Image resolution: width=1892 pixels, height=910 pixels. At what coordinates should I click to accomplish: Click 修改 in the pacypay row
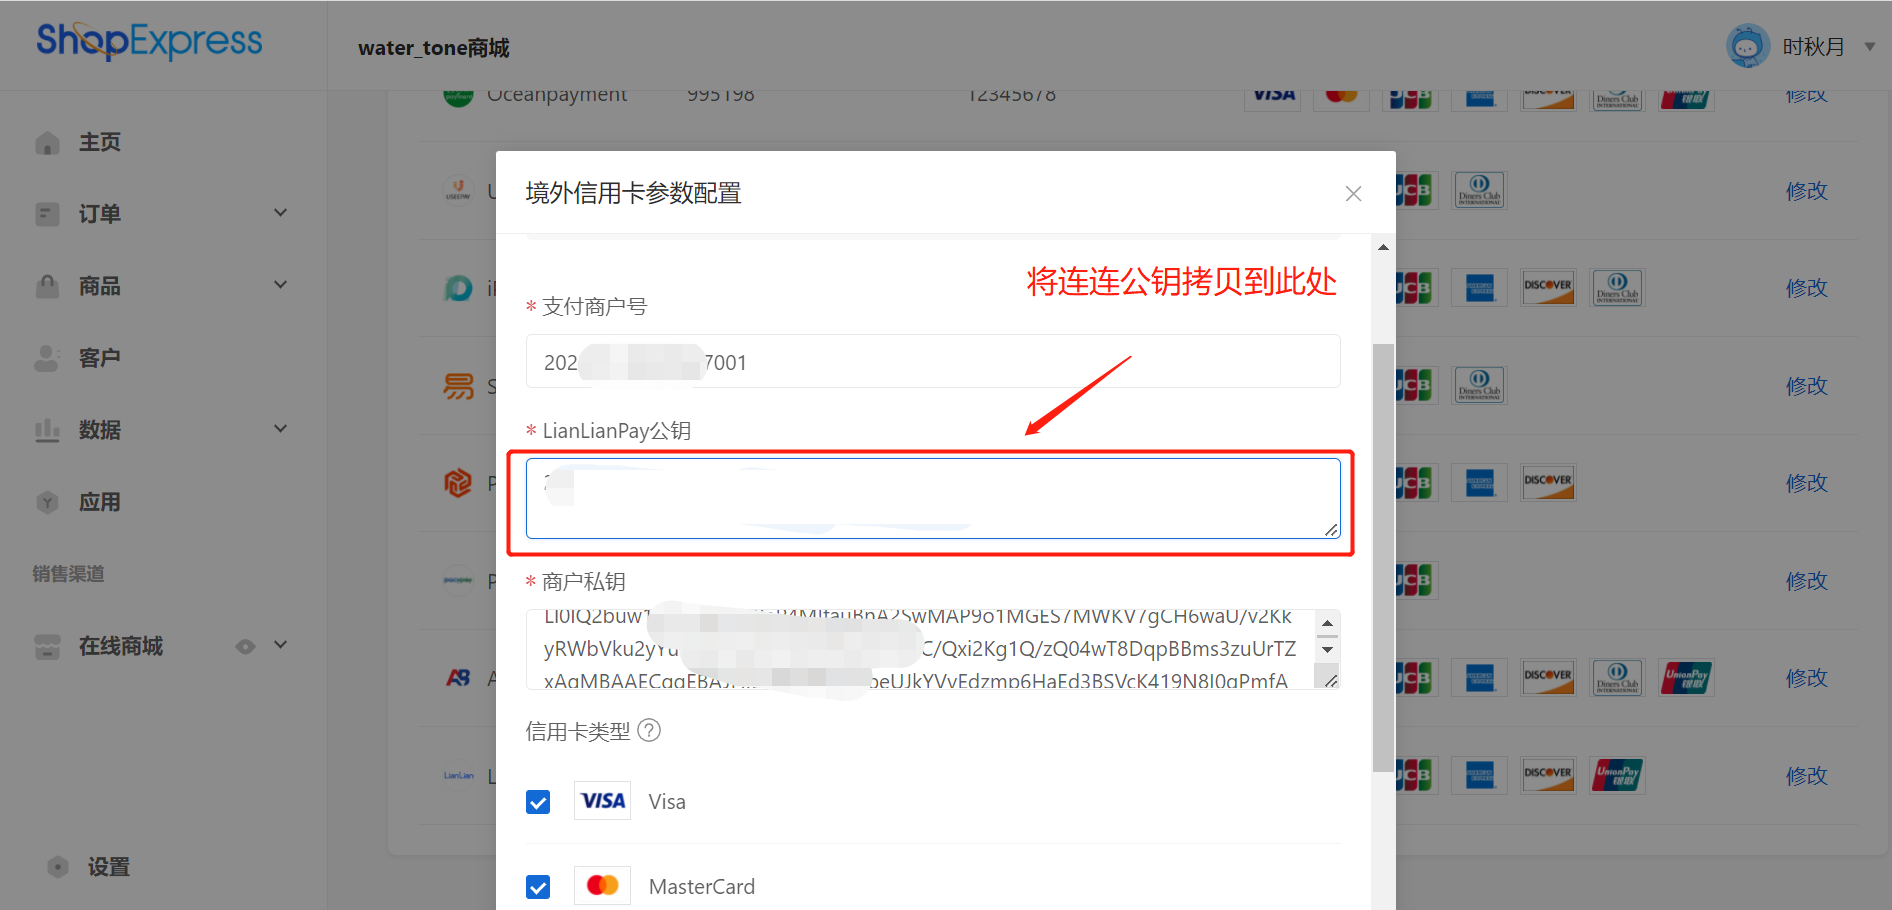coord(1807,581)
